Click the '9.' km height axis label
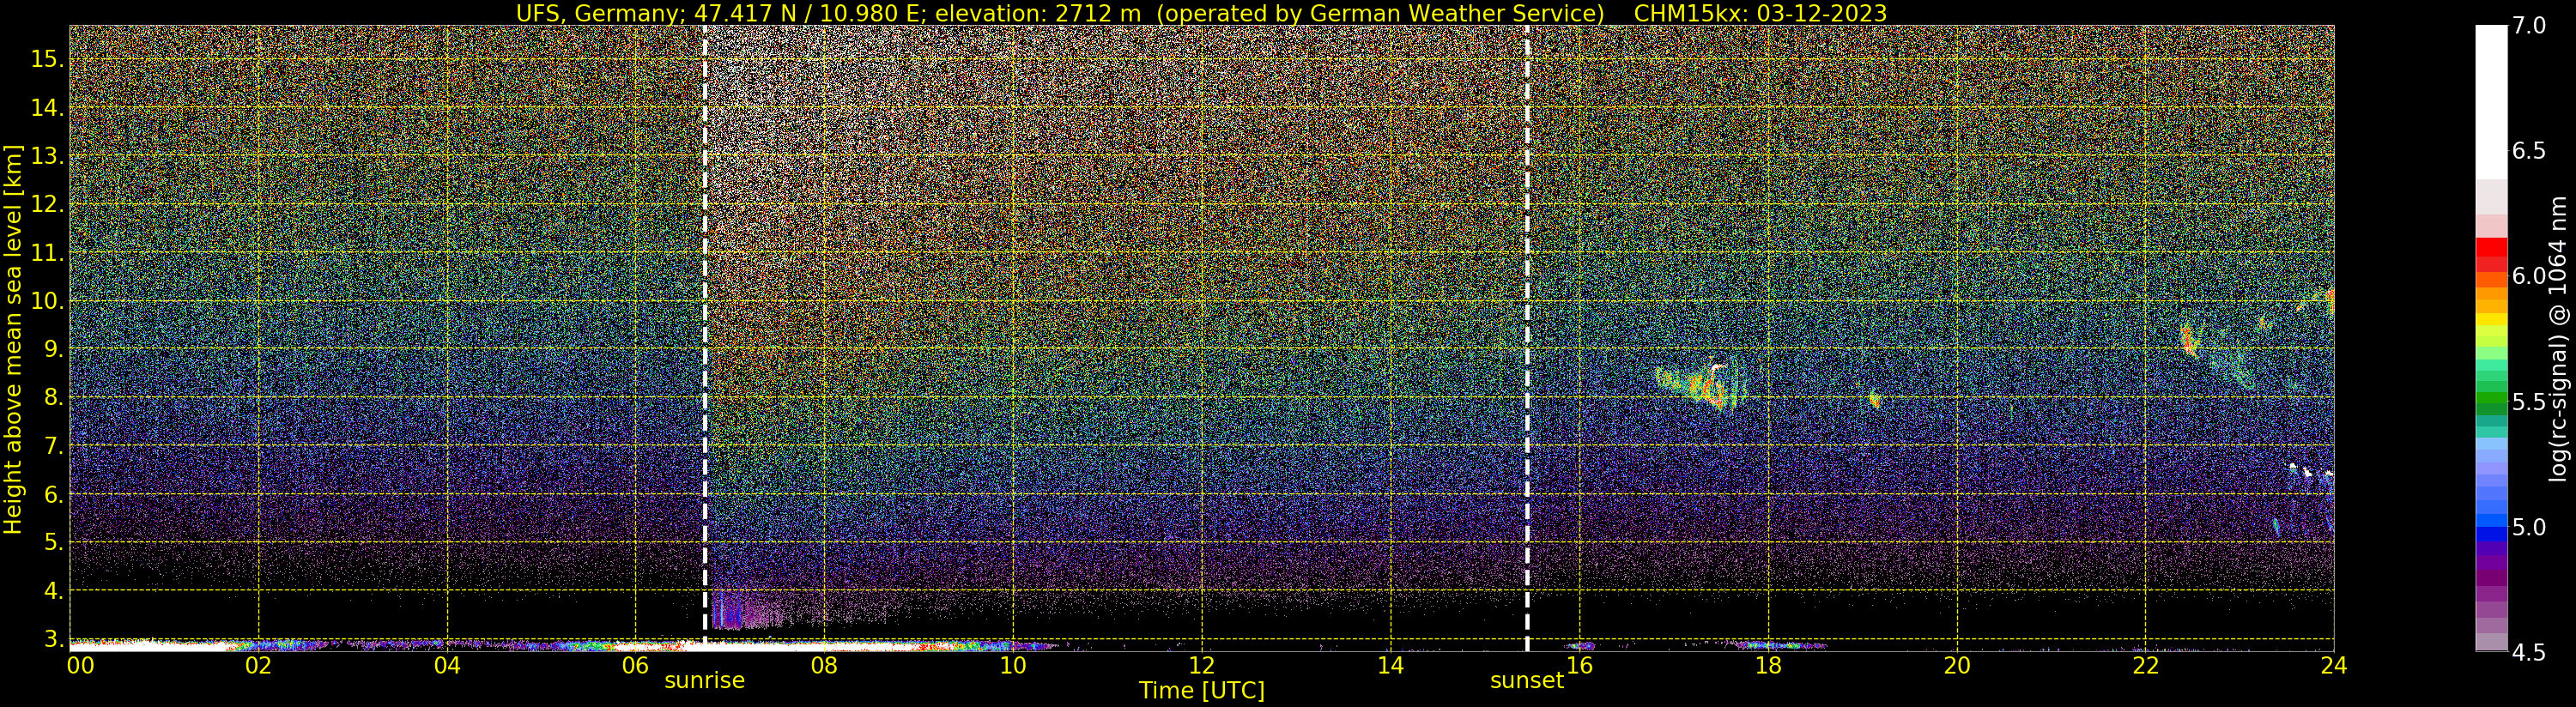2576x707 pixels. click(53, 349)
